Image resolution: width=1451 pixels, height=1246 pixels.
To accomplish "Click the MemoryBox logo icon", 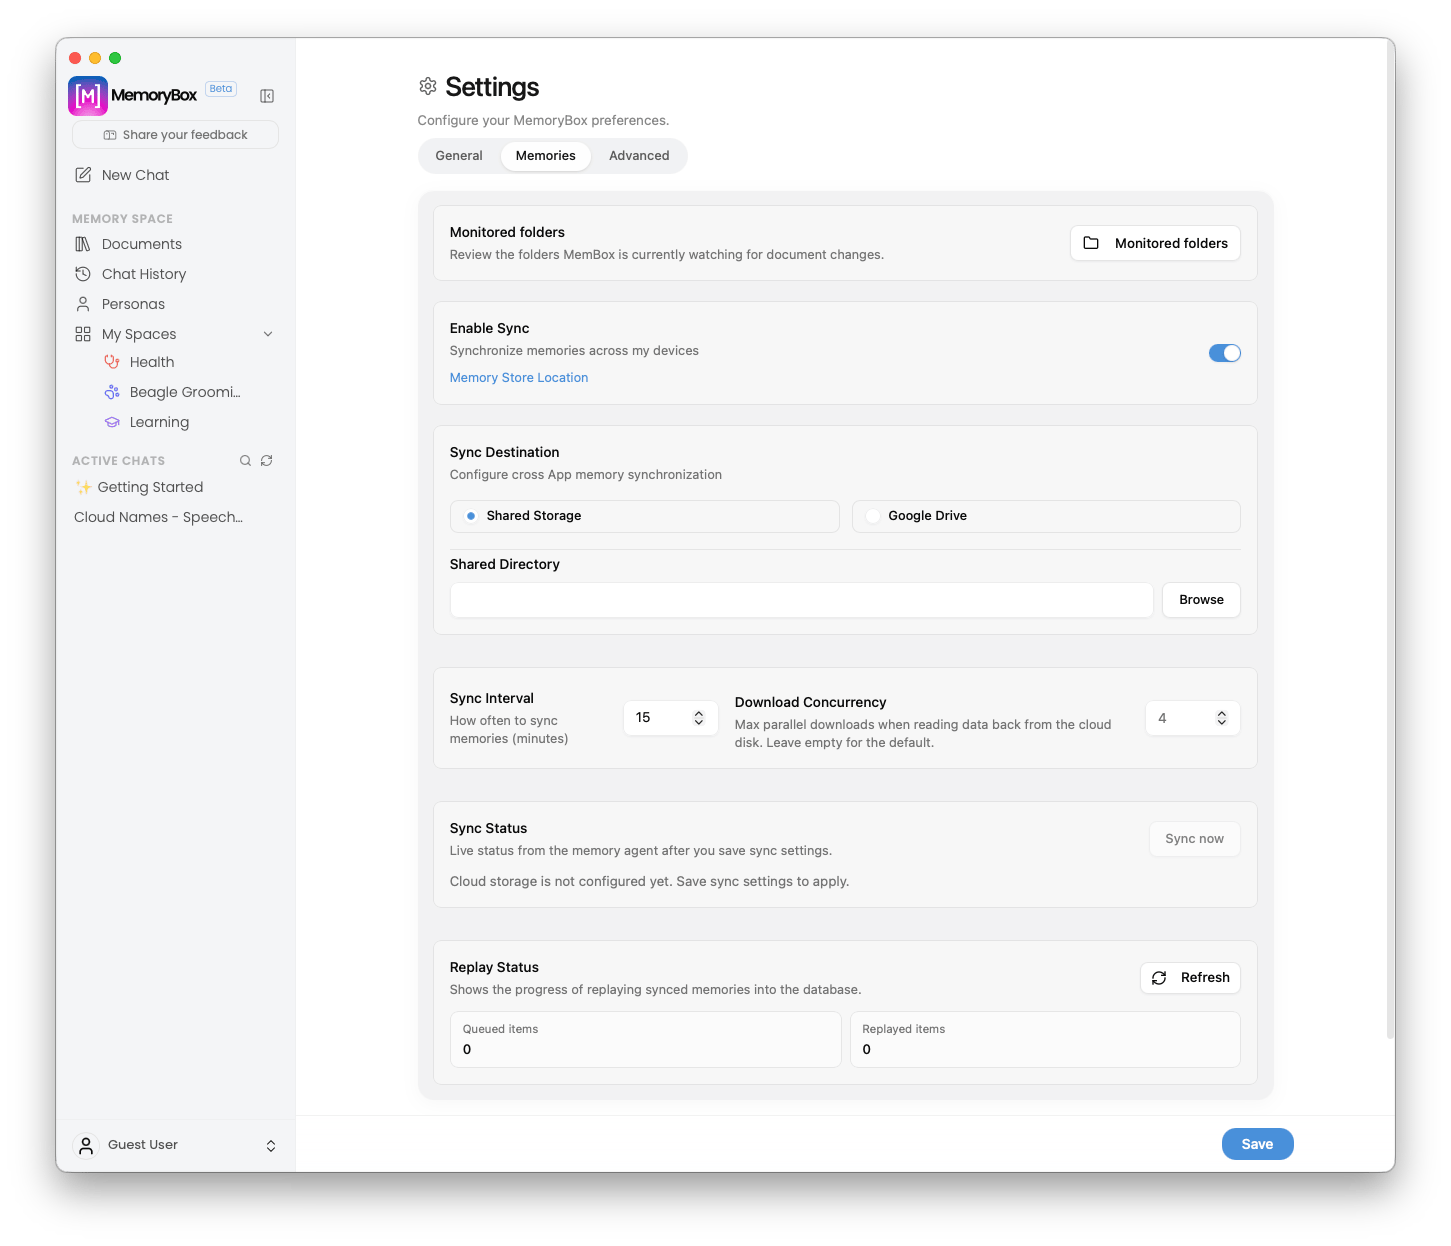I will click(88, 96).
